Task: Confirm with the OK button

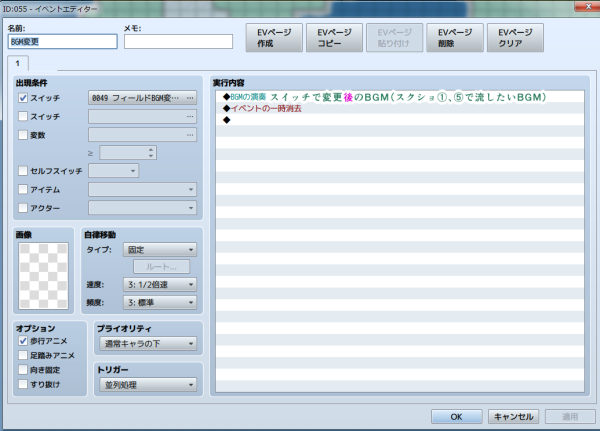Action: (457, 416)
